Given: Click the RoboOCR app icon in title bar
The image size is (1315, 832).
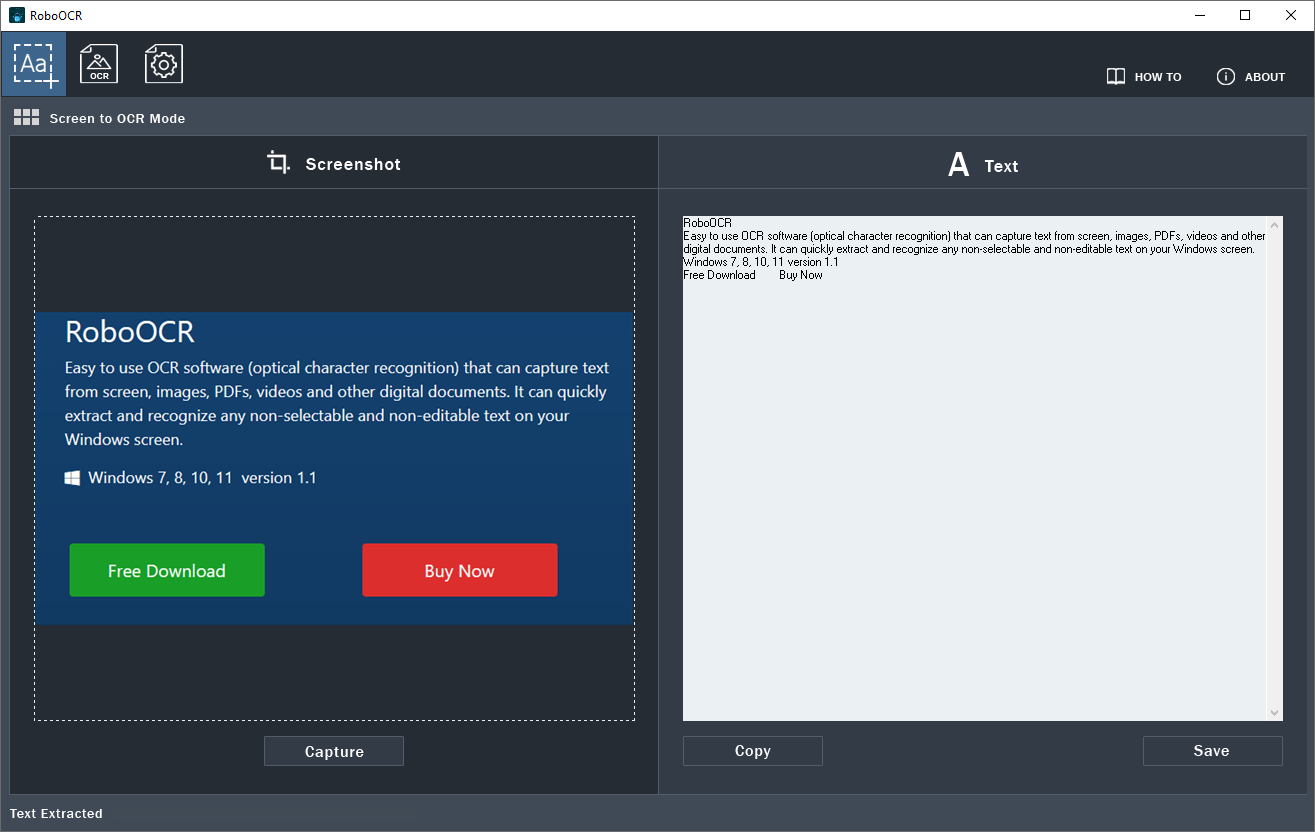Looking at the screenshot, I should tap(17, 15).
